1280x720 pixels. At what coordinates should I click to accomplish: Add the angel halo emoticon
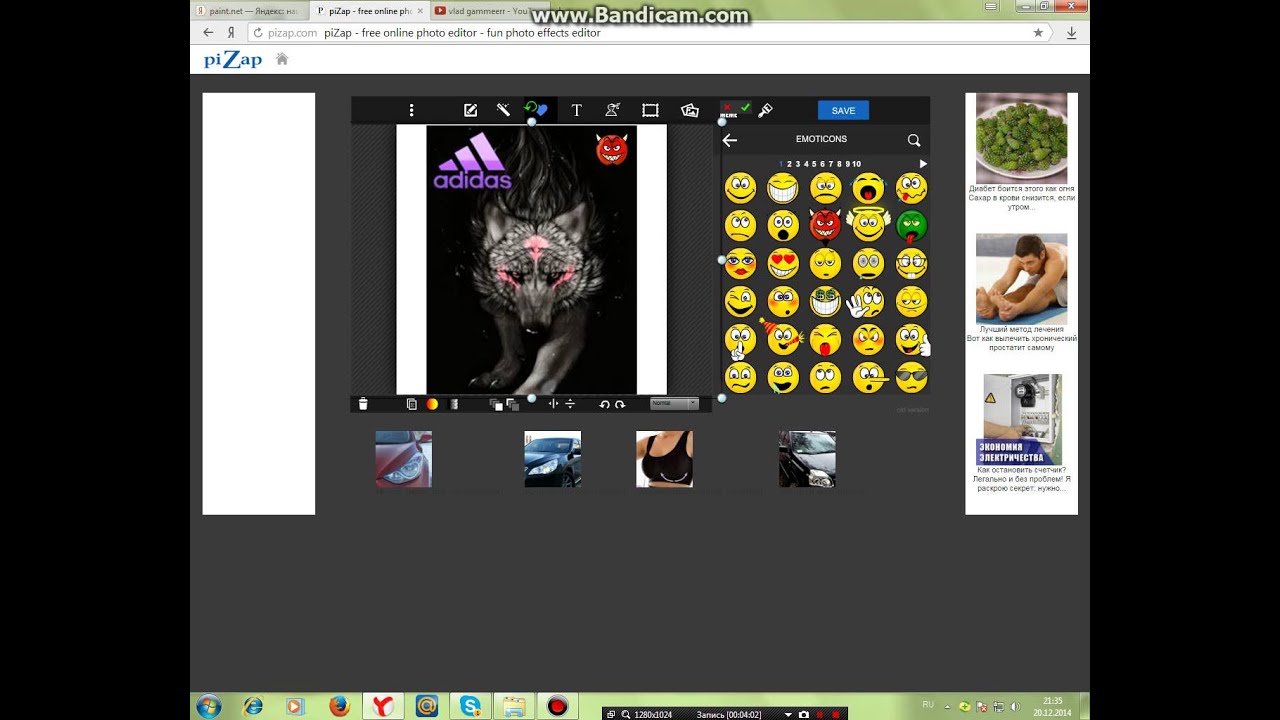(x=868, y=224)
